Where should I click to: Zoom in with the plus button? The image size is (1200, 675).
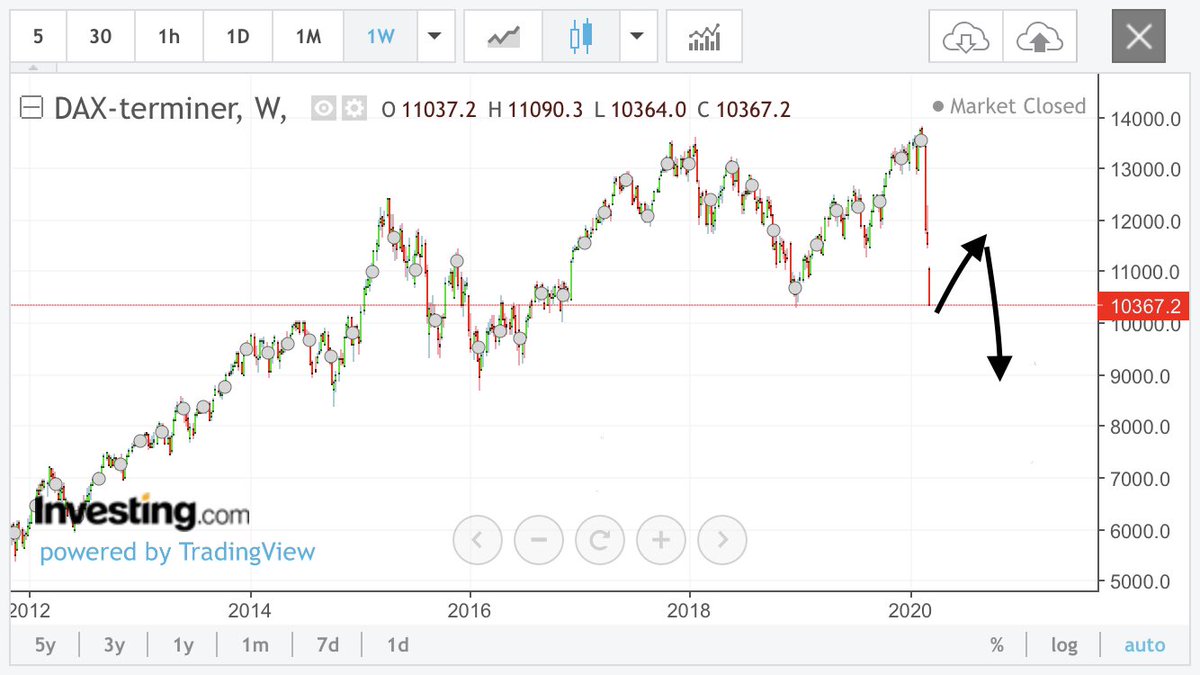click(x=661, y=541)
